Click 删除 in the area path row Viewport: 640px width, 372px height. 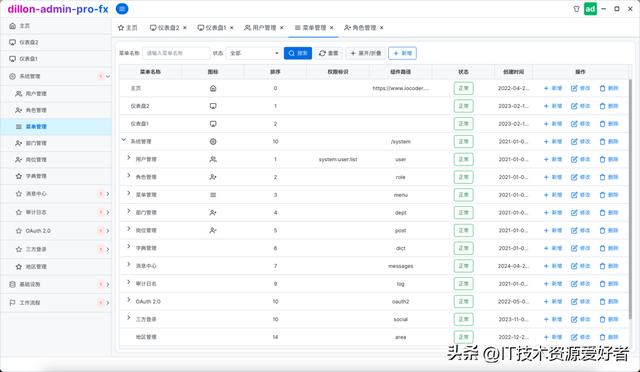609,337
